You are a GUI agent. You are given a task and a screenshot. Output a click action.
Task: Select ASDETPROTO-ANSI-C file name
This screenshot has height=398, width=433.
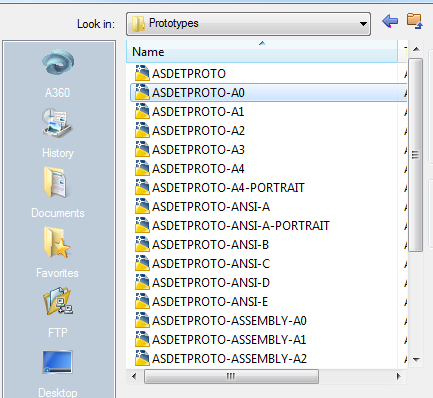coord(211,264)
